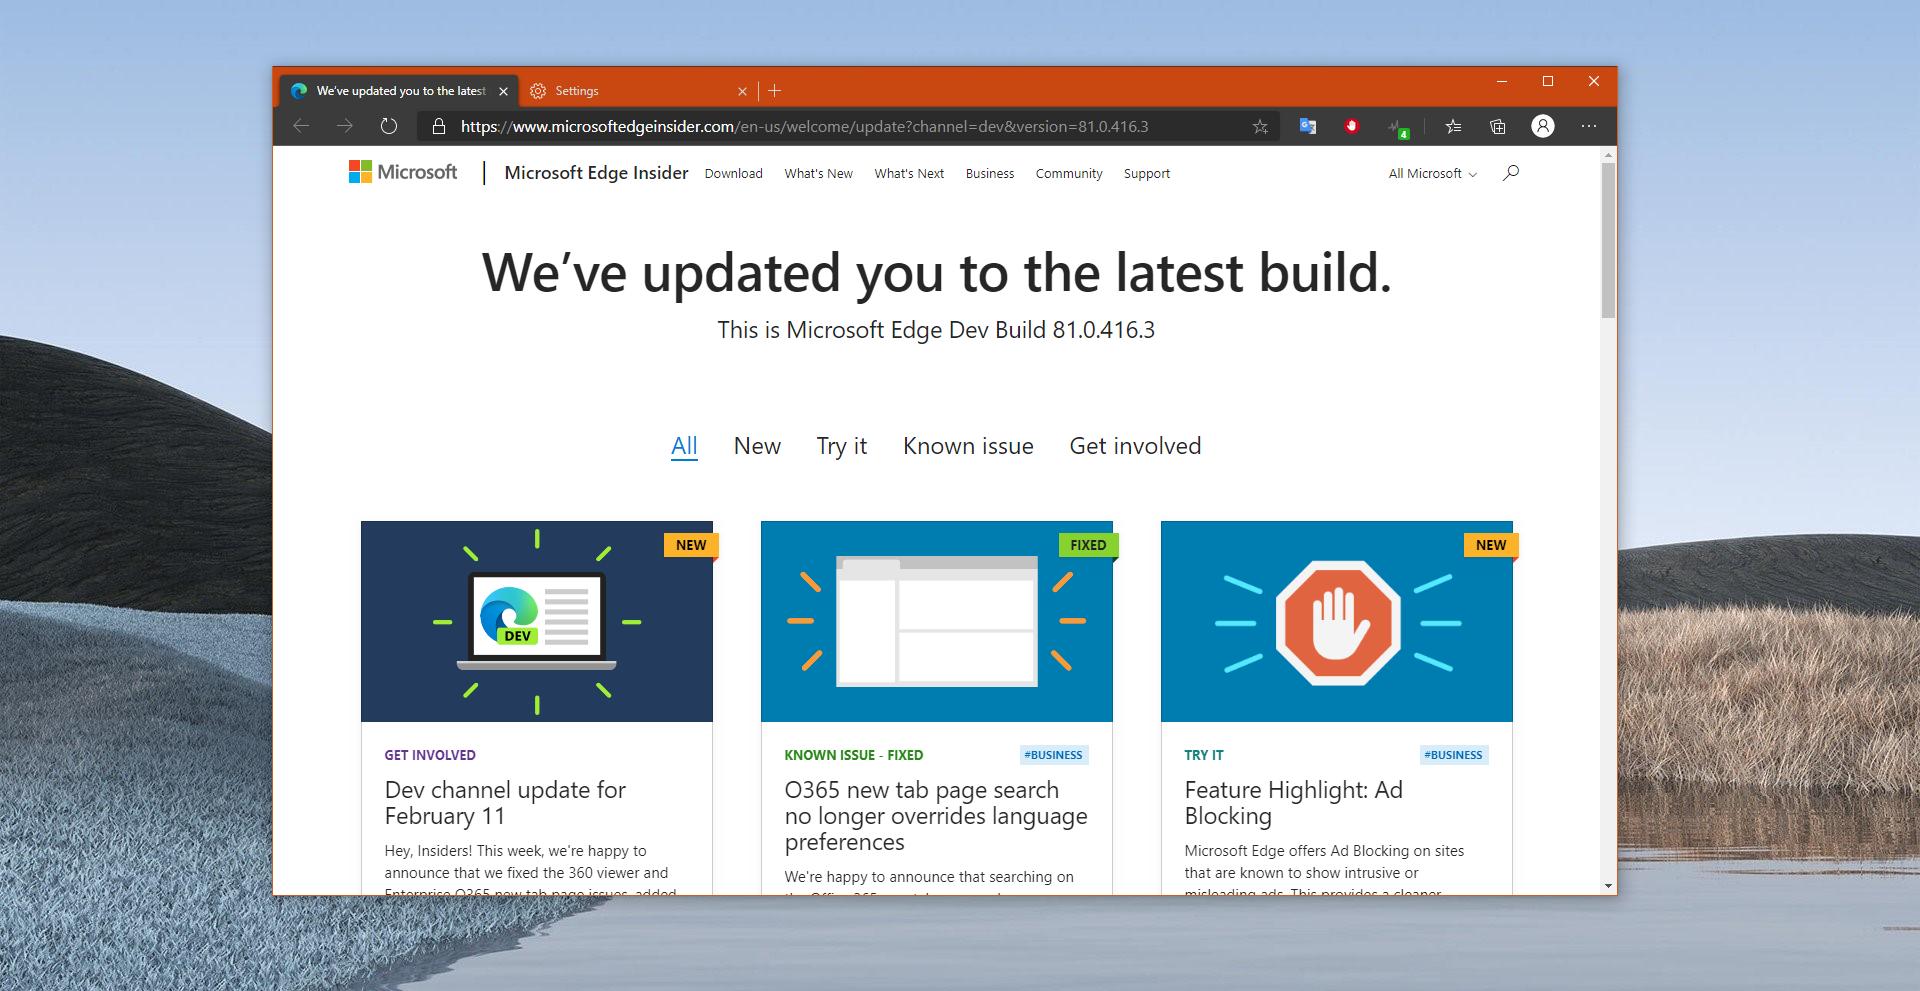1920x991 pixels.
Task: Add page to favorites with star icon
Action: click(1260, 127)
